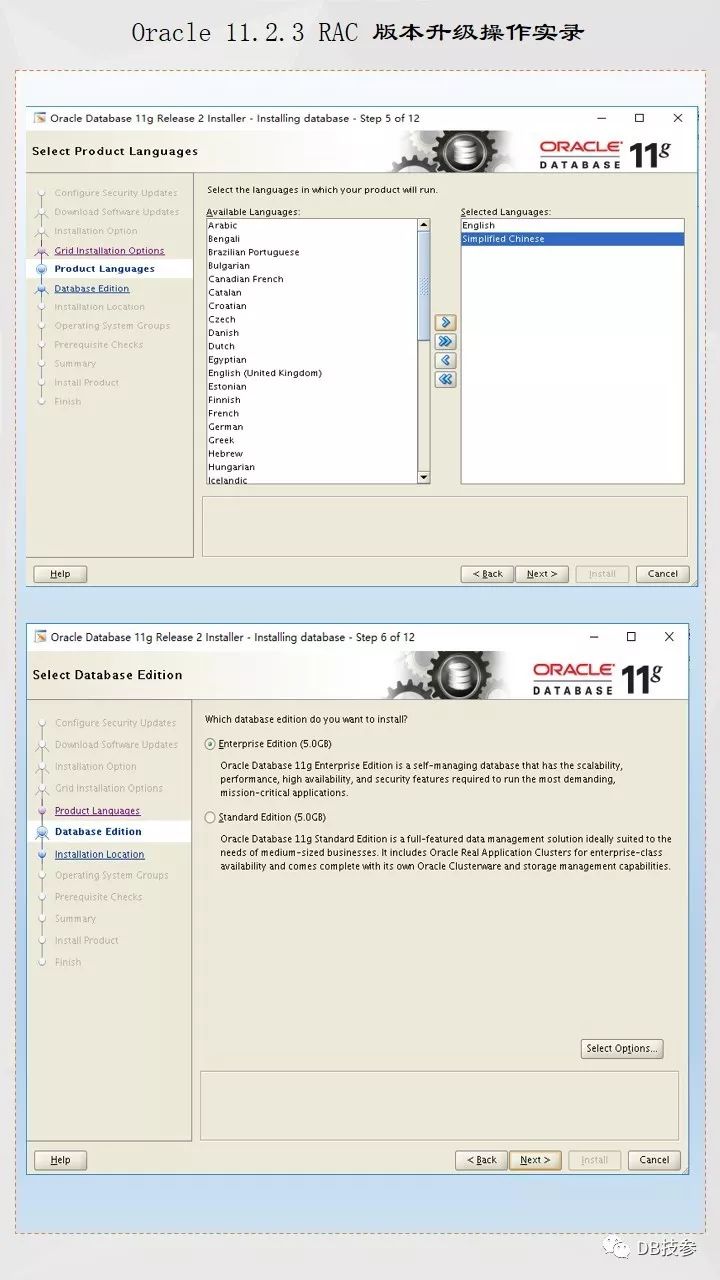Click Cancel button in Step 5 window
Viewport: 720px width, 1280px height.
pos(663,574)
